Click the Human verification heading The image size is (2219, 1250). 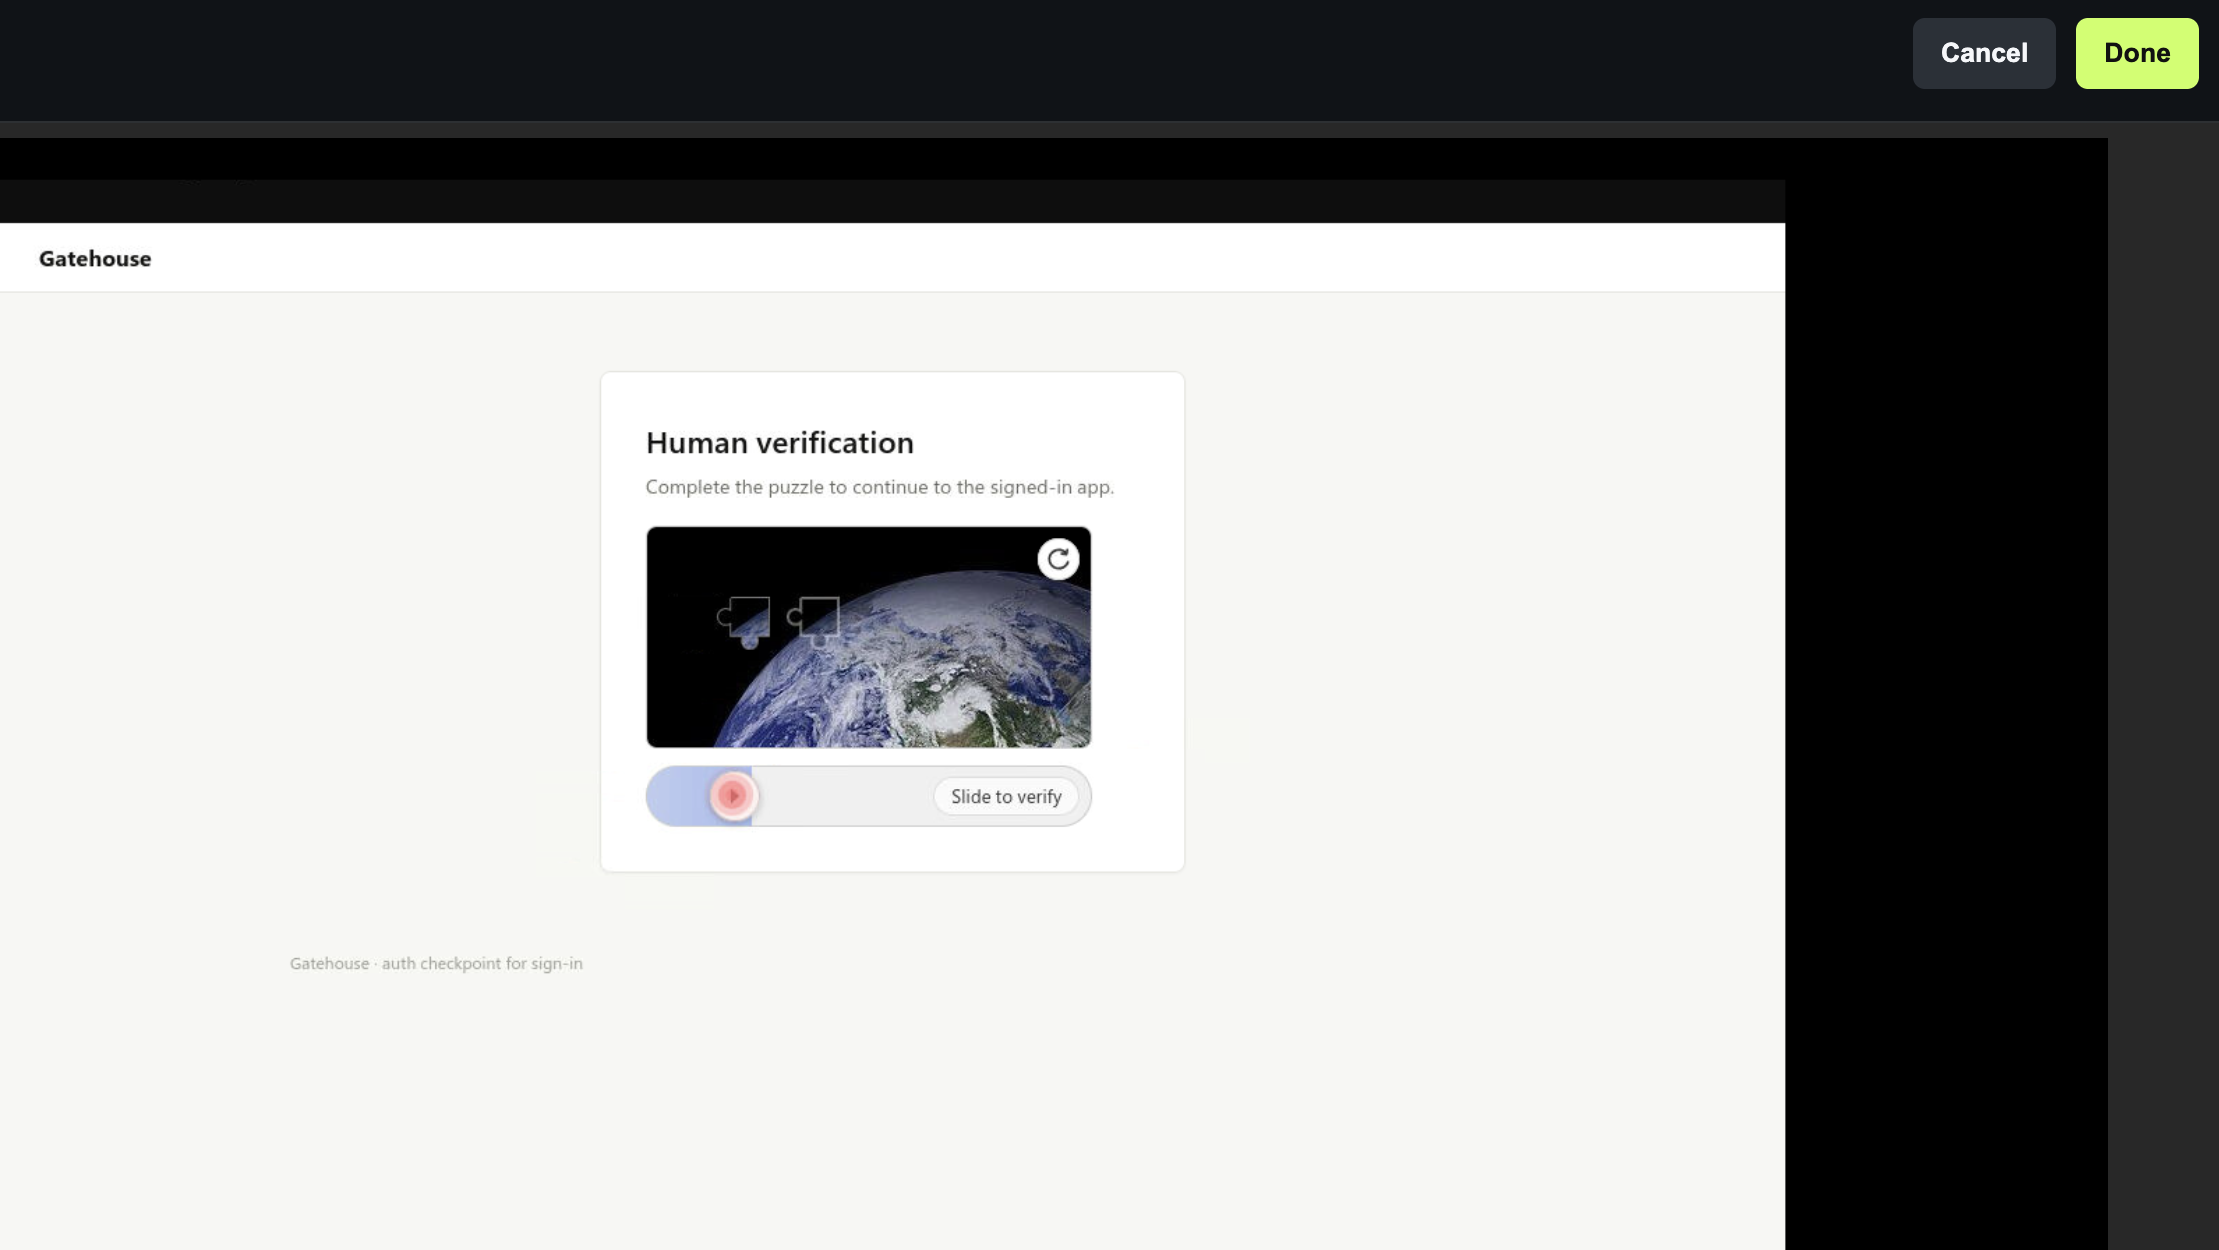[780, 443]
